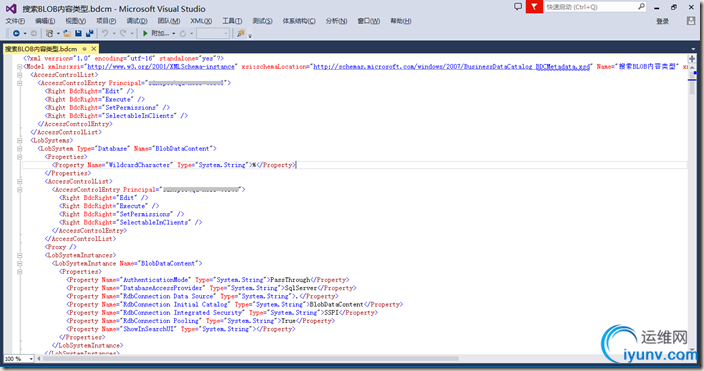Image resolution: width=704 pixels, height=371 pixels.
Task: Click the editor split plus icon
Action: pyautogui.click(x=692, y=59)
